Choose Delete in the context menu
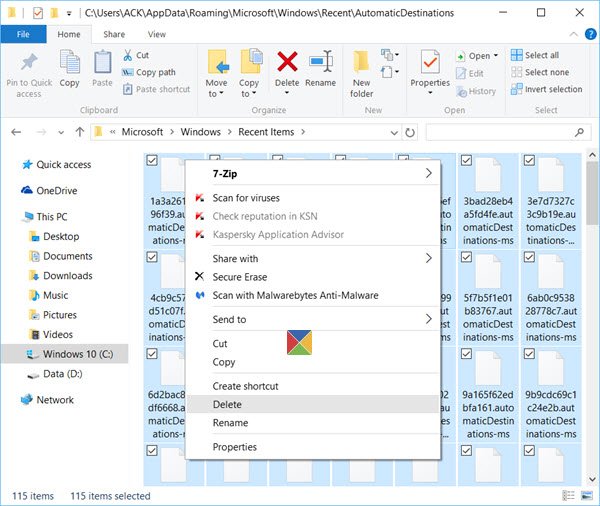Viewport: 600px width, 506px height. (312, 405)
